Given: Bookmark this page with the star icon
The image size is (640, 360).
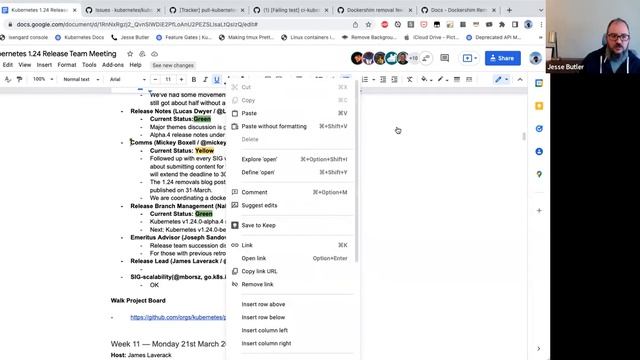Looking at the screenshot, I should click(368, 24).
